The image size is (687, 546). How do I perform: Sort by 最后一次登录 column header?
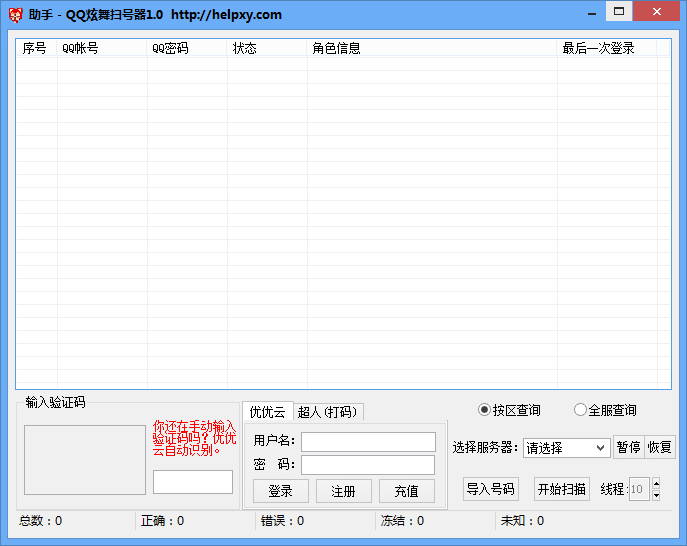click(x=607, y=48)
